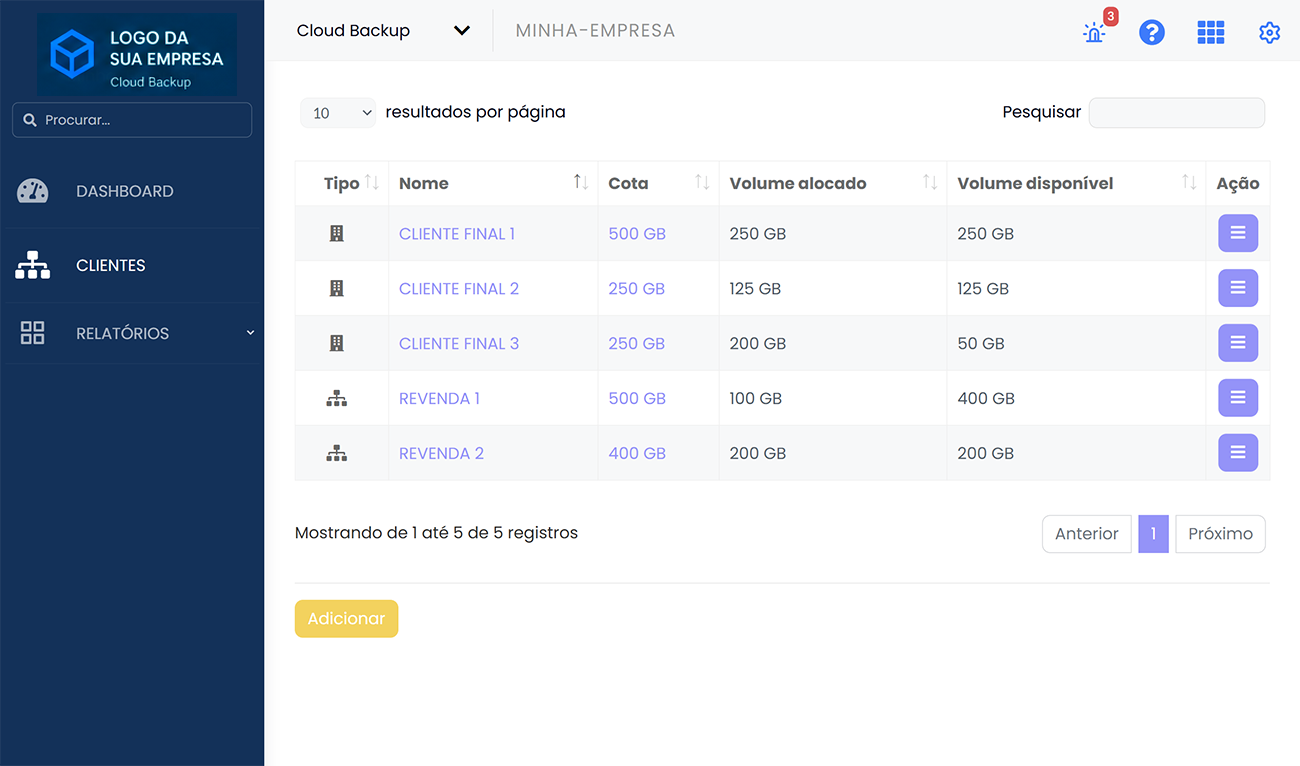Sort table by Cota column arrows
The height and width of the screenshot is (766, 1300).
pos(702,182)
